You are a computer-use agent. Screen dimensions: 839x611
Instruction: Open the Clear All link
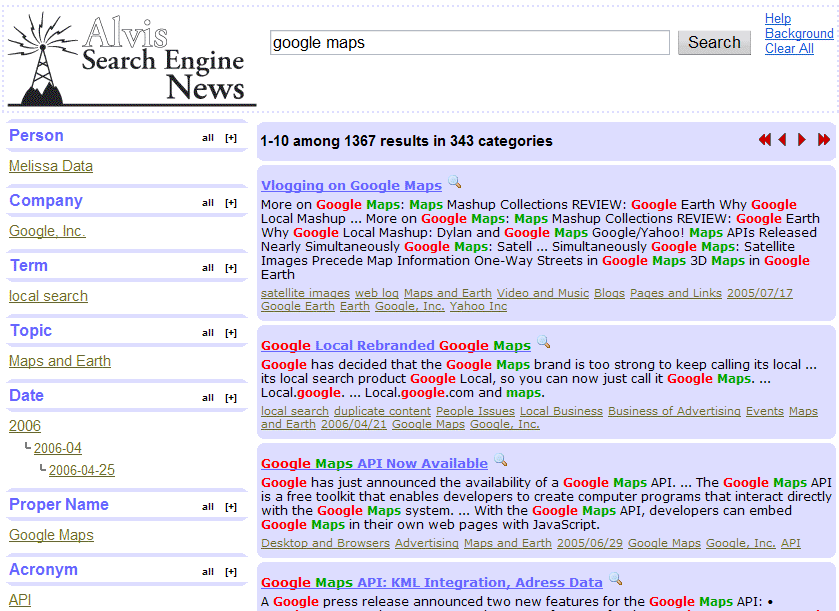pyautogui.click(x=789, y=48)
